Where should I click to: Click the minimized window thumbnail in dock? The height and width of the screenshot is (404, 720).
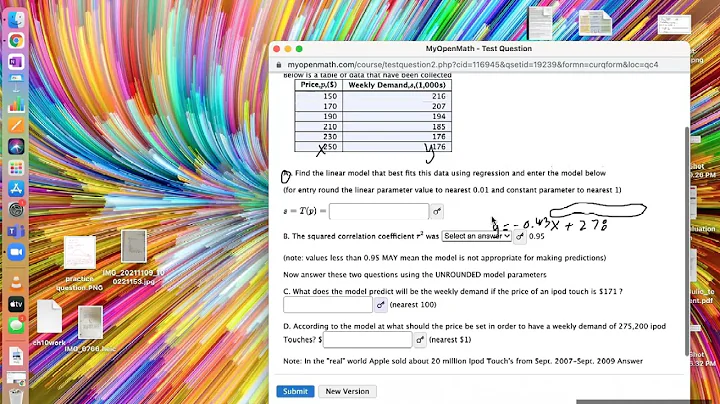click(x=16, y=379)
